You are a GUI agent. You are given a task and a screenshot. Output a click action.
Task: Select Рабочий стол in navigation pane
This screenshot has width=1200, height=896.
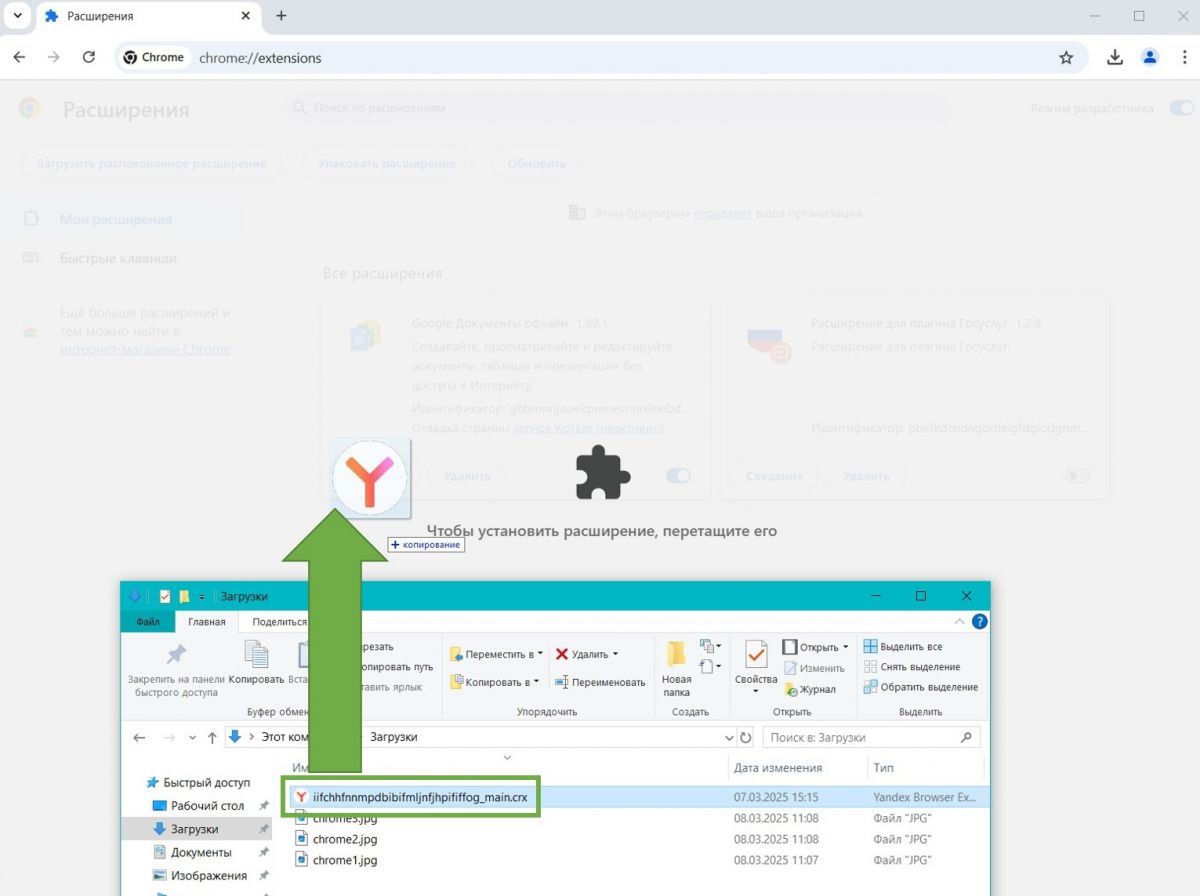[x=207, y=806]
